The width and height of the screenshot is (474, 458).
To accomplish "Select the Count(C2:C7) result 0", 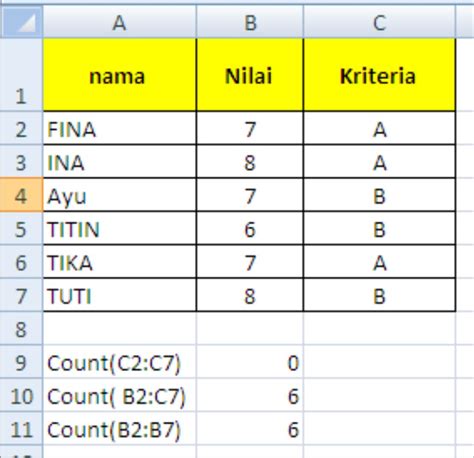I will (250, 362).
